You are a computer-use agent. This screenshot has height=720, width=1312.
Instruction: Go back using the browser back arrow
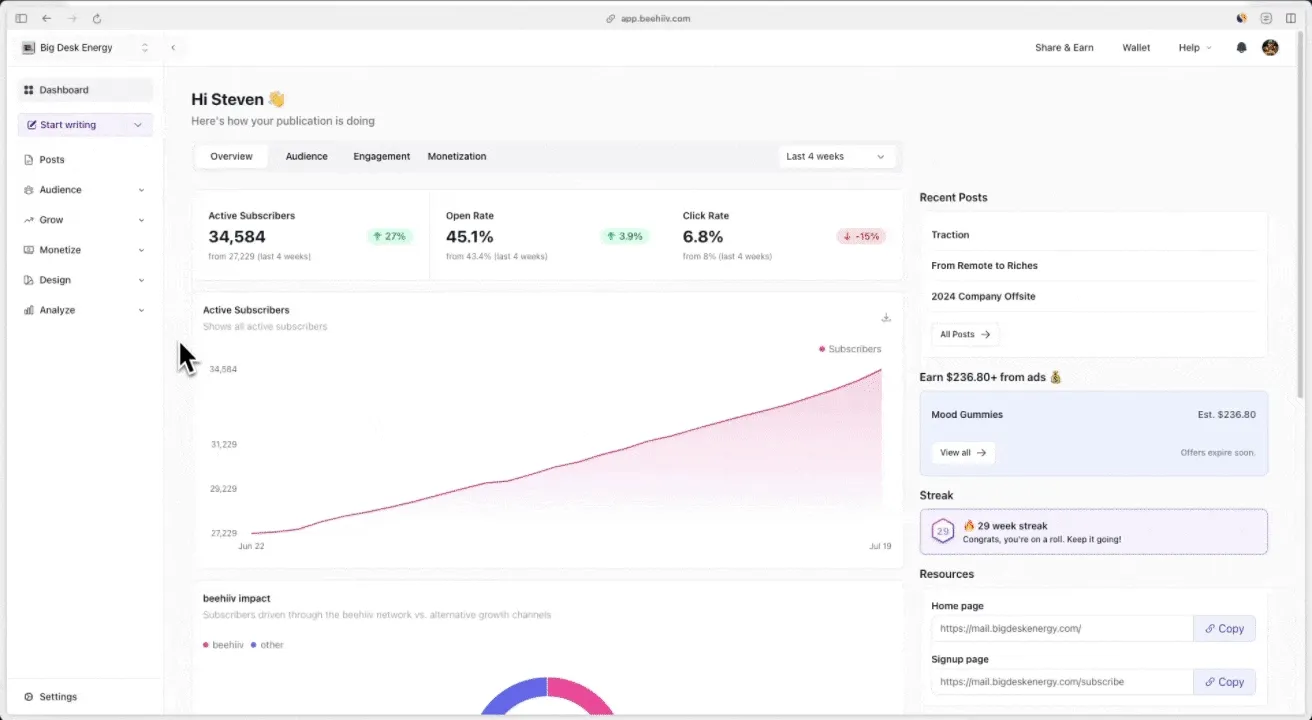46,18
